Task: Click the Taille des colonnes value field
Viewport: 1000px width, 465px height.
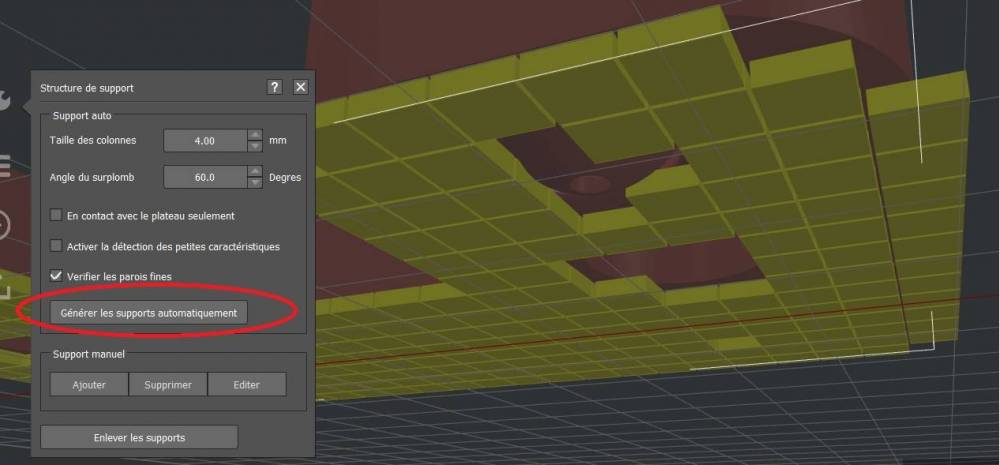Action: coord(205,140)
